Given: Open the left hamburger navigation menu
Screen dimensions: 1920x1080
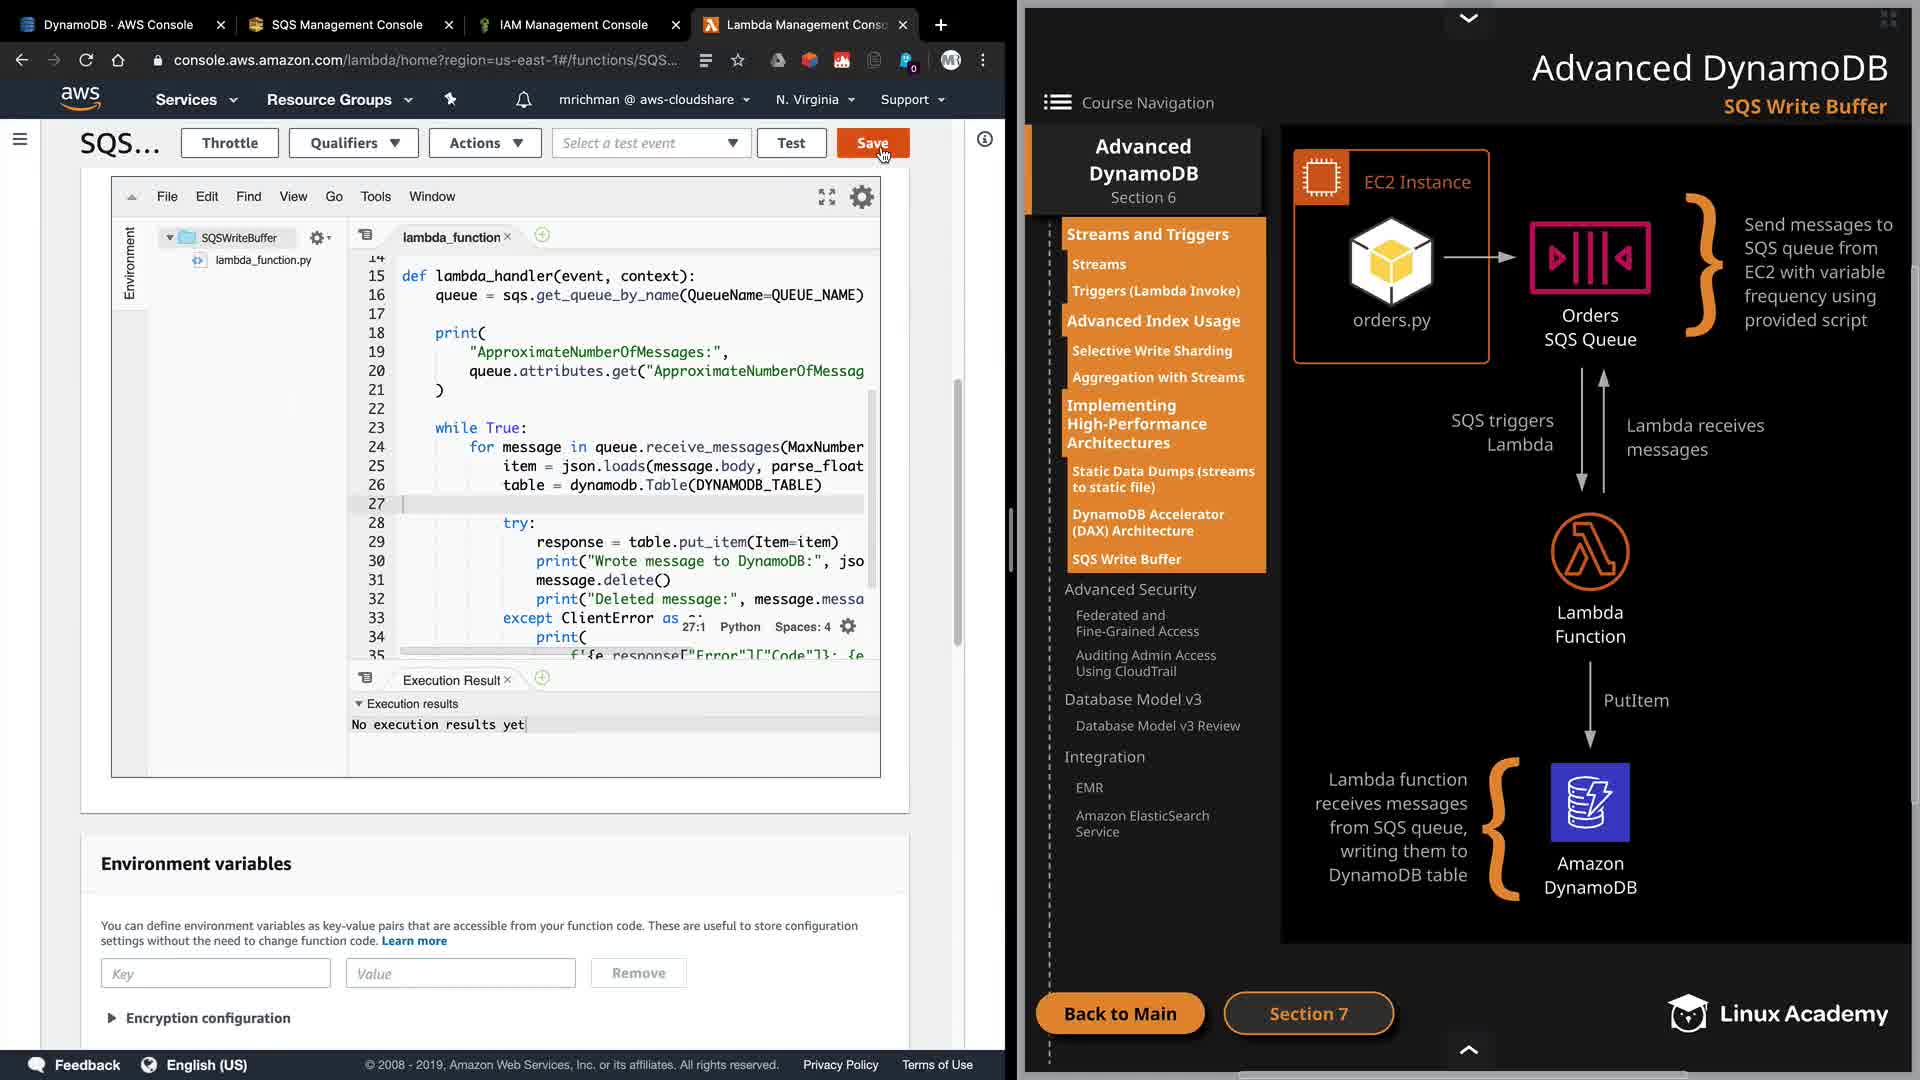Looking at the screenshot, I should tap(20, 140).
